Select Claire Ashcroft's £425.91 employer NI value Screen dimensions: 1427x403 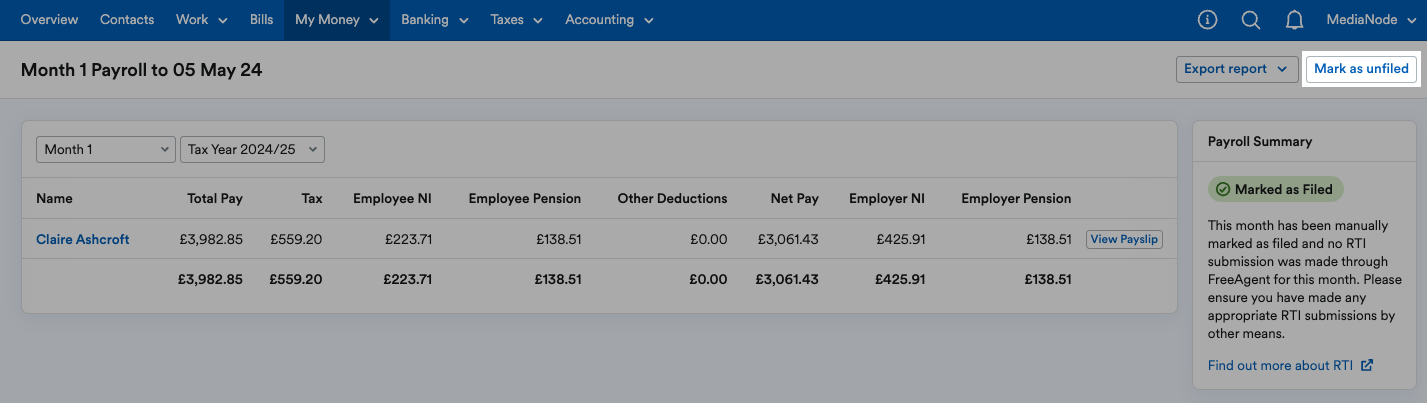901,239
